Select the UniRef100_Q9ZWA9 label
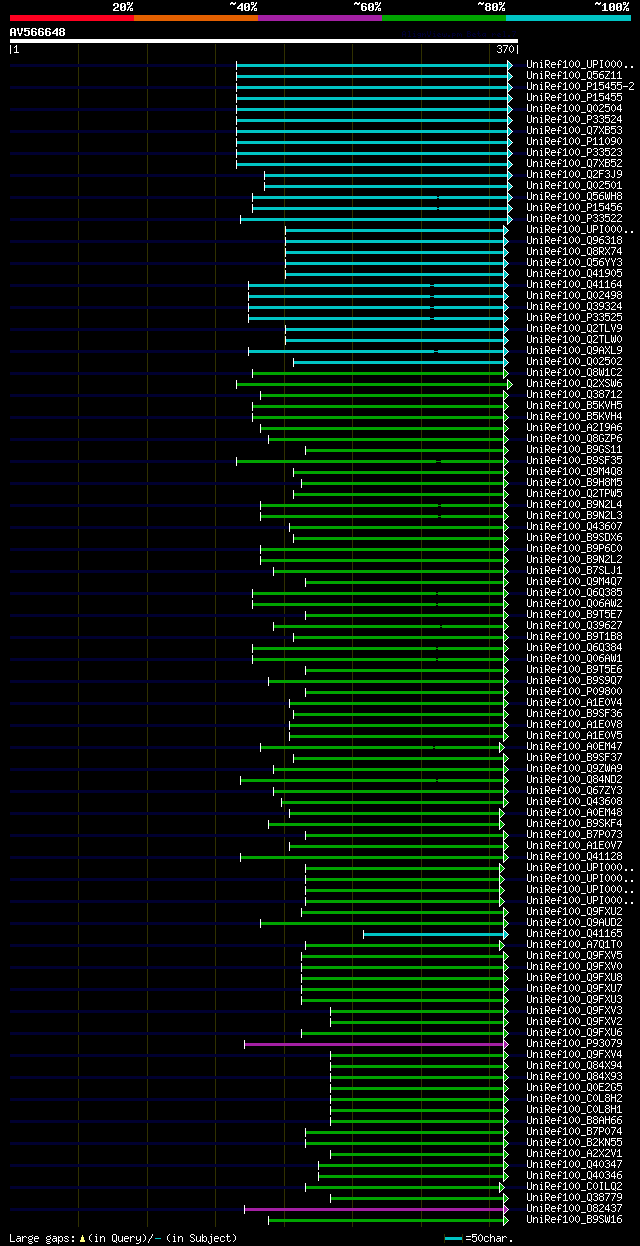The width and height of the screenshot is (640, 1246). [x=574, y=768]
